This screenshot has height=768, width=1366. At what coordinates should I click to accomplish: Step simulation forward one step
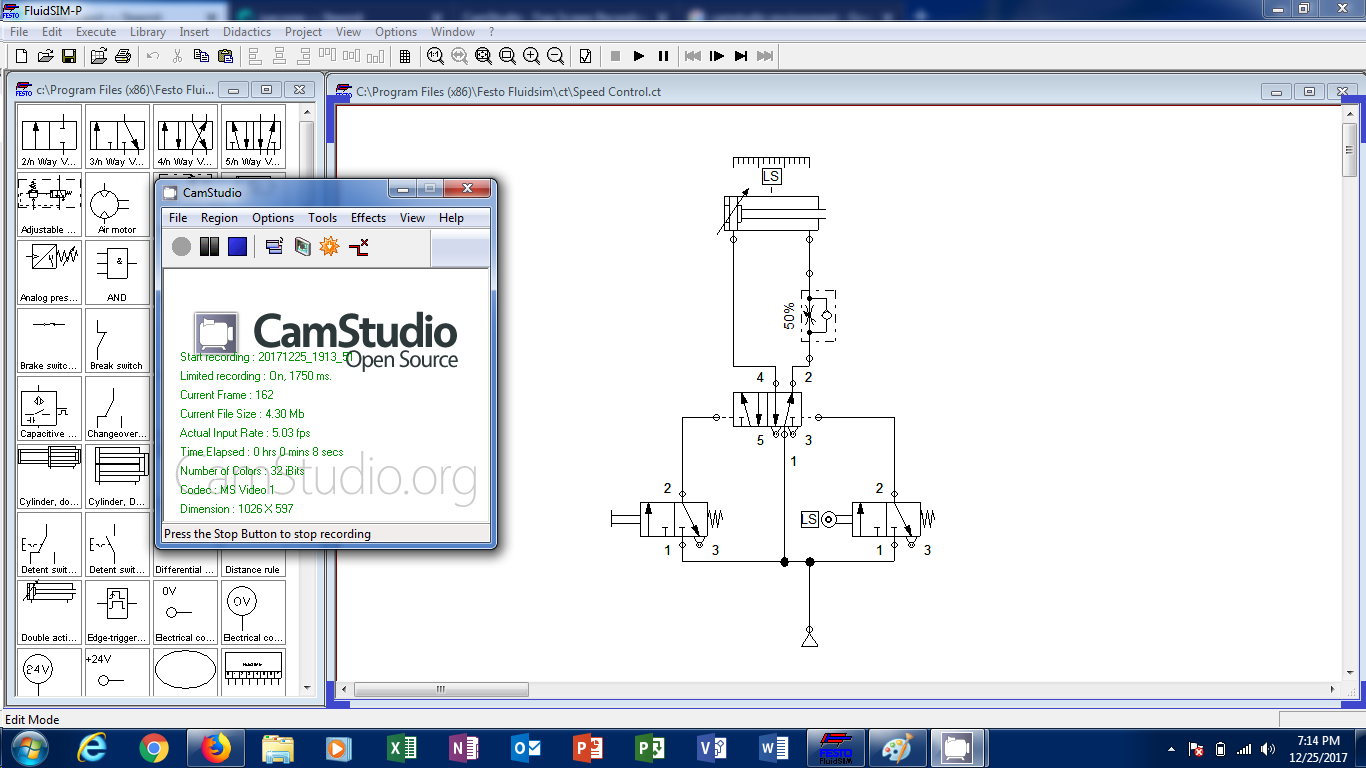click(717, 56)
